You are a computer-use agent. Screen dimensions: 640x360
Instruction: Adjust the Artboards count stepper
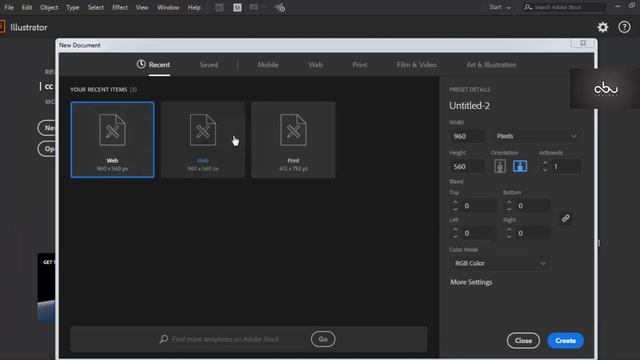544,166
